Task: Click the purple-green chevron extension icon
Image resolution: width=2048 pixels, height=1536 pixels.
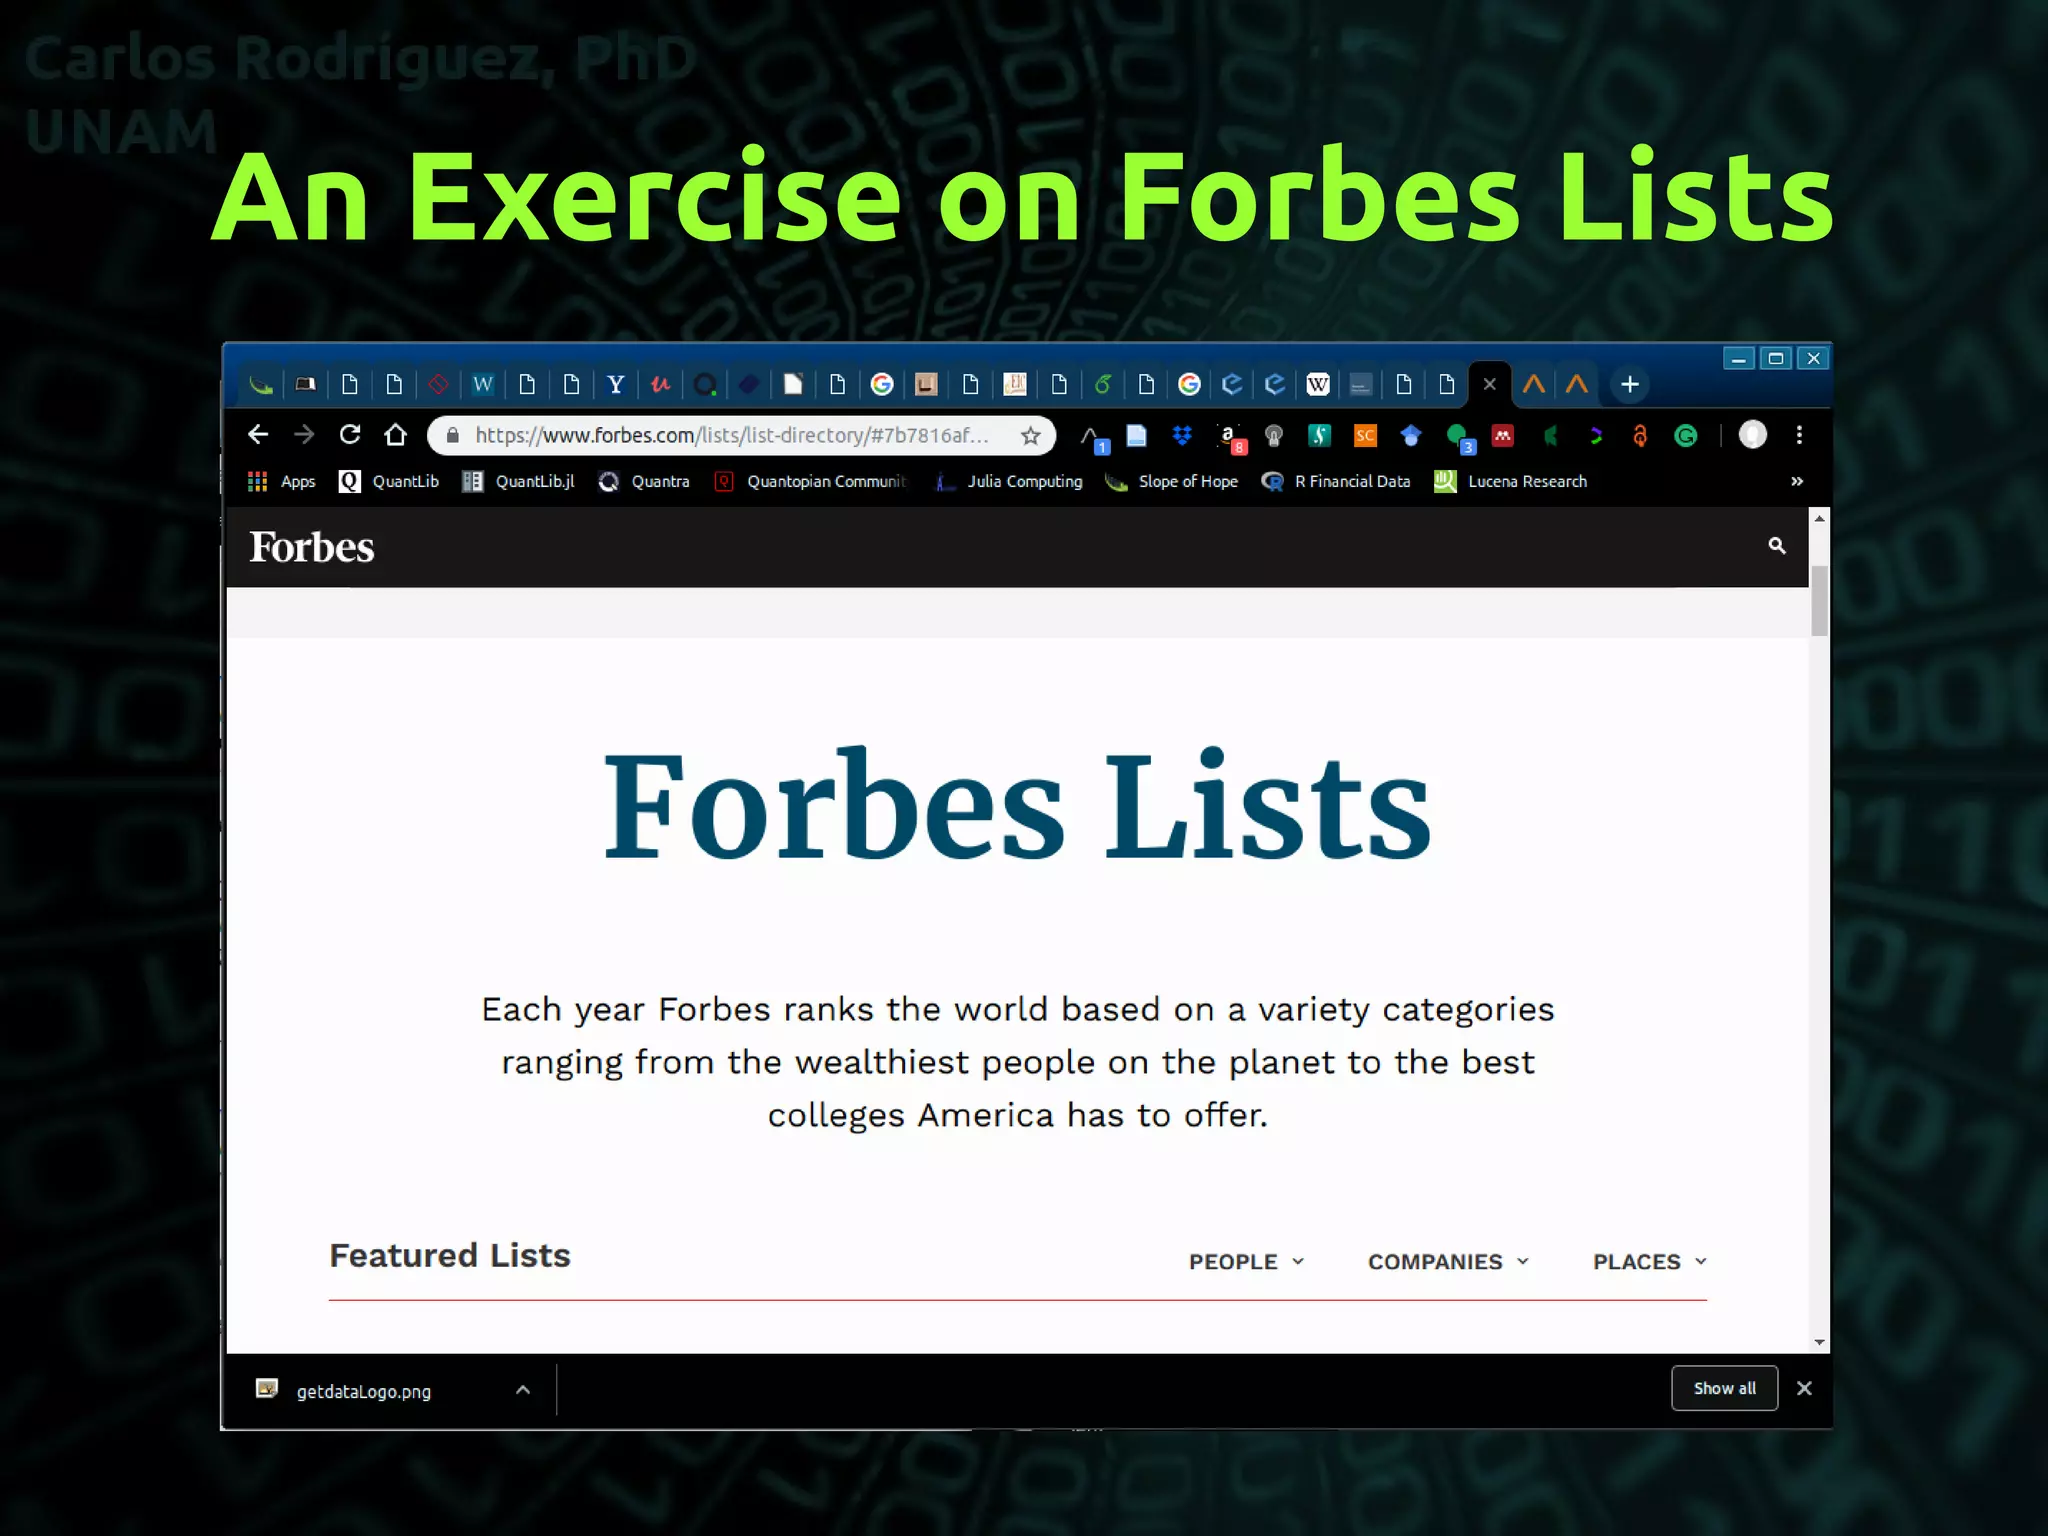Action: click(x=1596, y=435)
